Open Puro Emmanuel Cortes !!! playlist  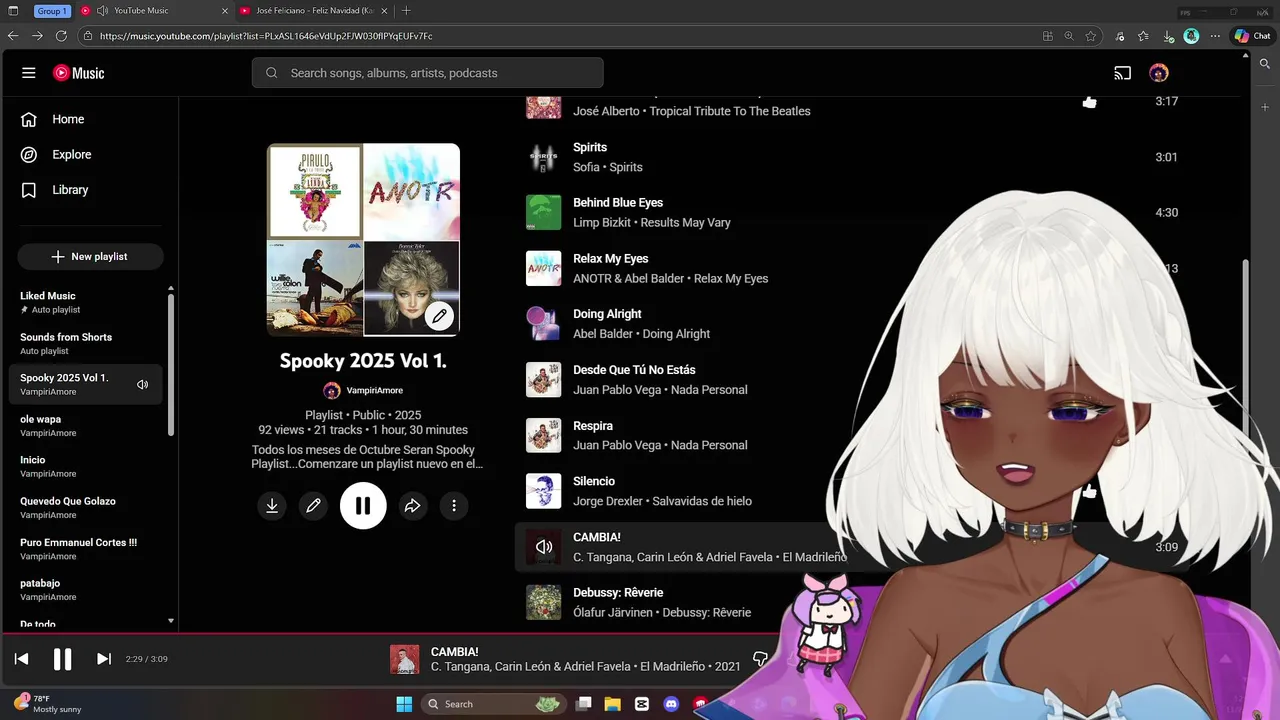(78, 542)
